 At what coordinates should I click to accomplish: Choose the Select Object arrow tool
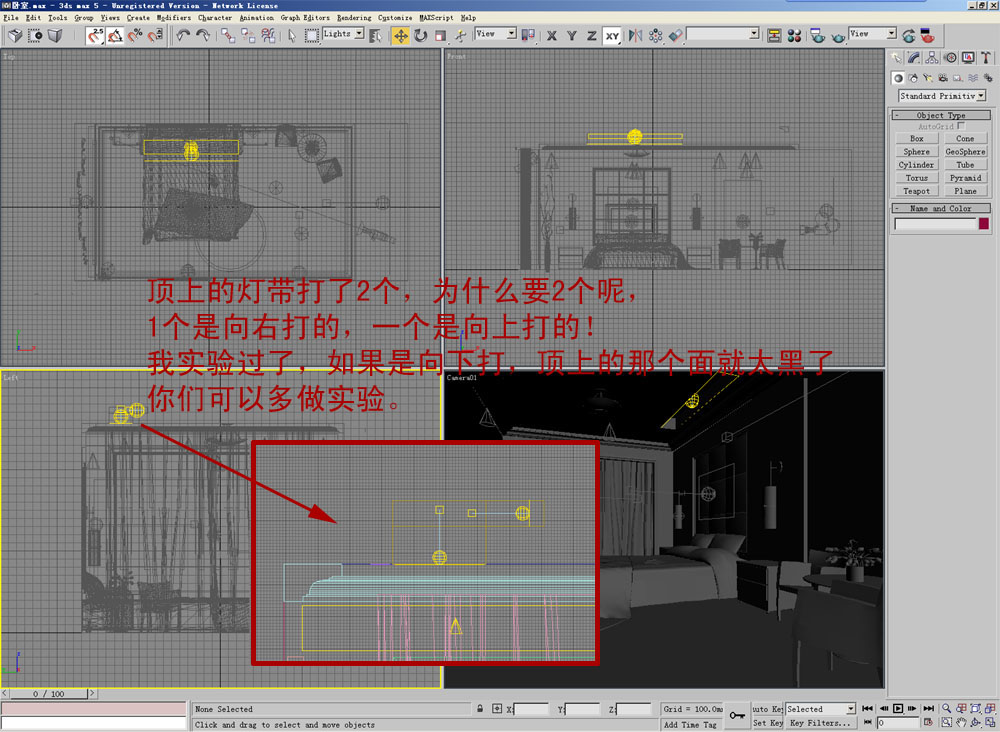[x=292, y=36]
